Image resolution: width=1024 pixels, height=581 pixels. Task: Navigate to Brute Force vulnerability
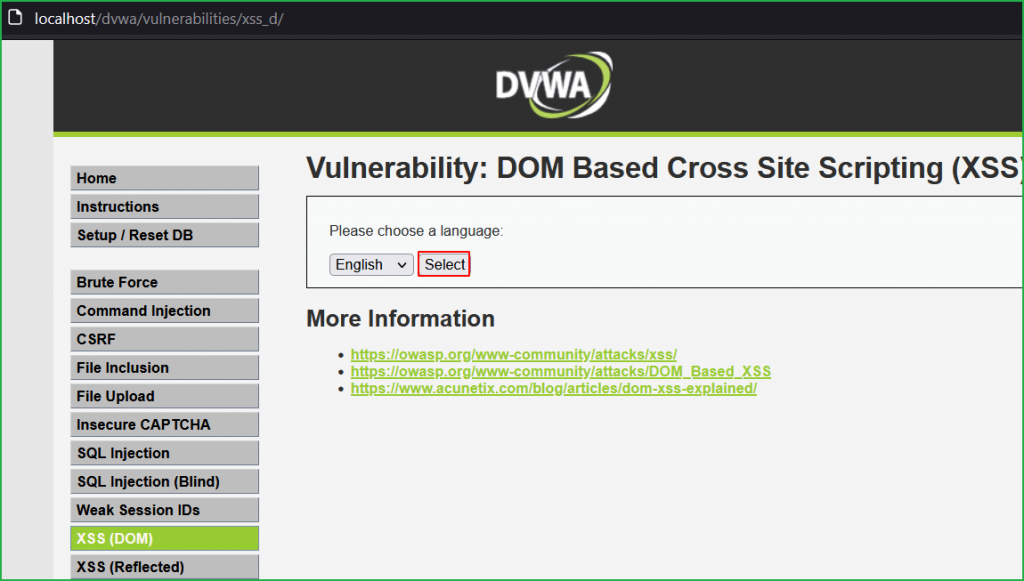(x=165, y=283)
